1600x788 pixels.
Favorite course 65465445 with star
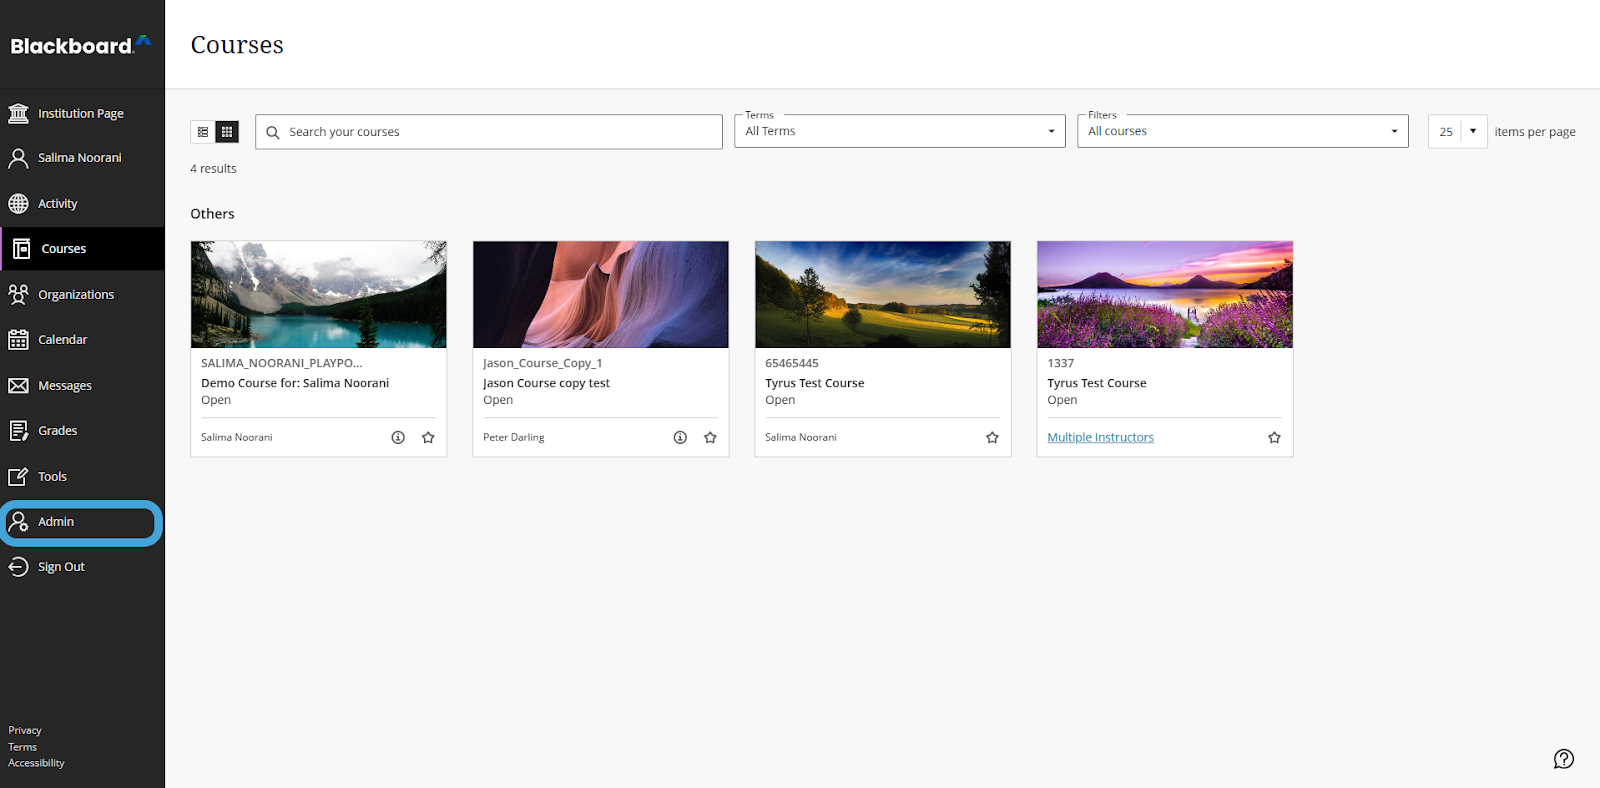[992, 437]
